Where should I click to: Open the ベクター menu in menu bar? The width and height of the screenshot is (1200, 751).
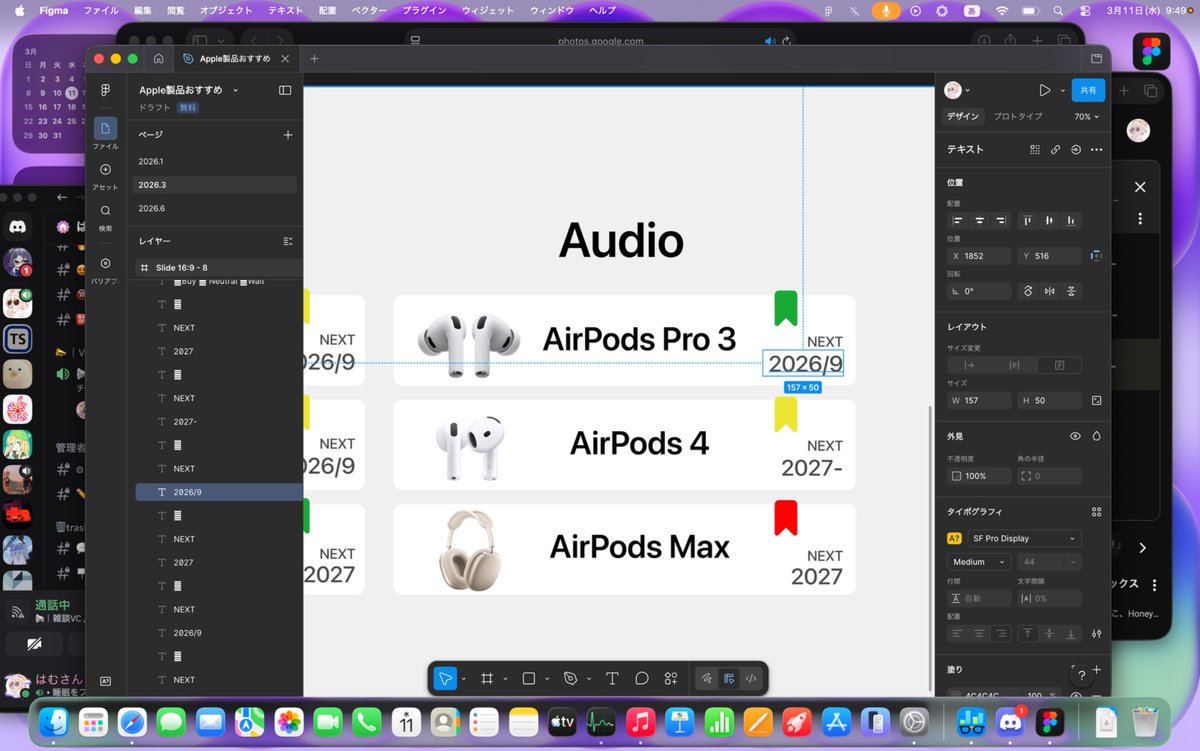368,10
